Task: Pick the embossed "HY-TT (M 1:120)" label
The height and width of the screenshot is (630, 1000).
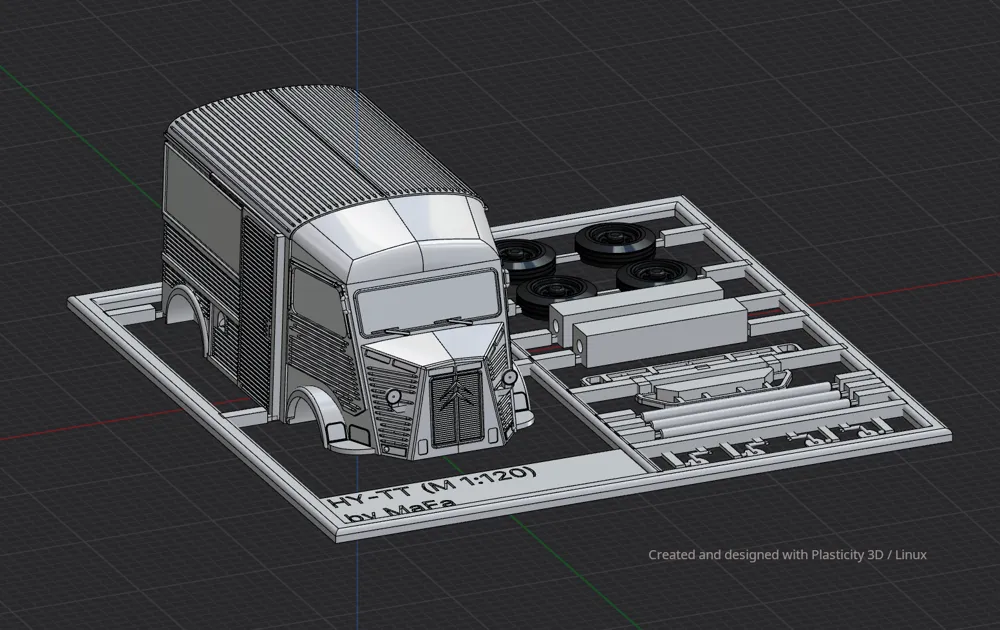Action: [432, 487]
